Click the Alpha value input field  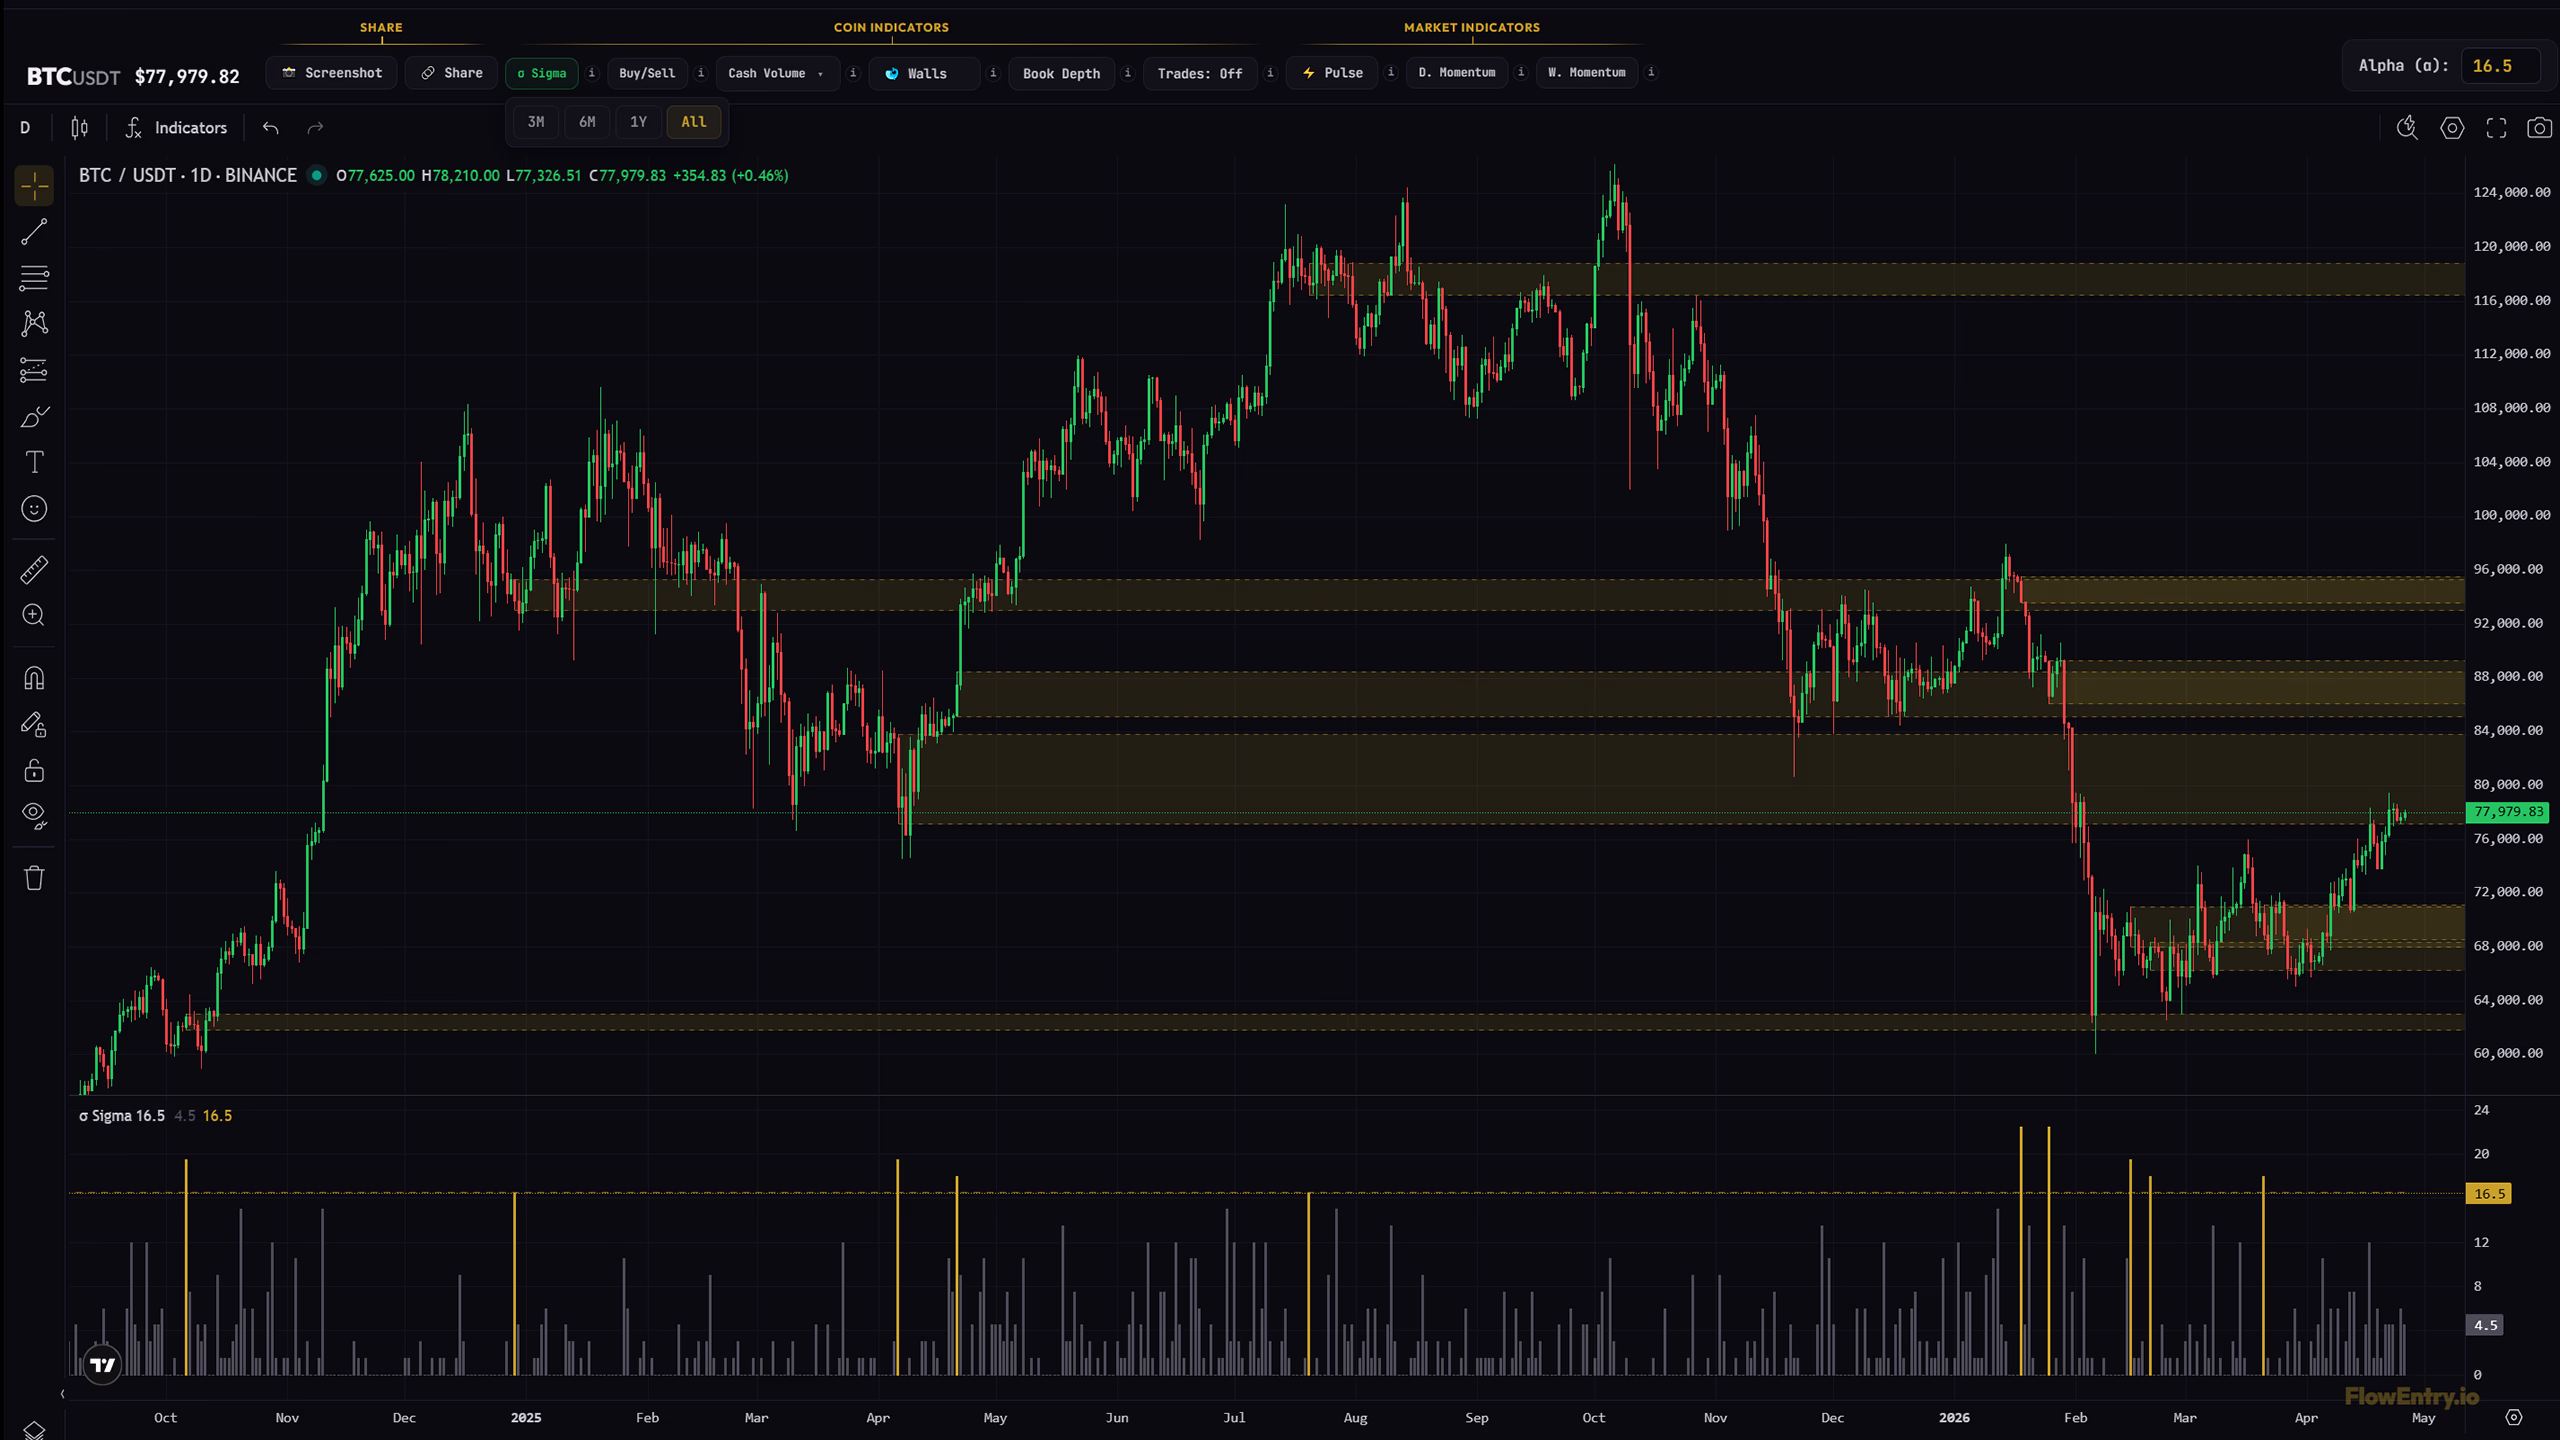click(2500, 66)
